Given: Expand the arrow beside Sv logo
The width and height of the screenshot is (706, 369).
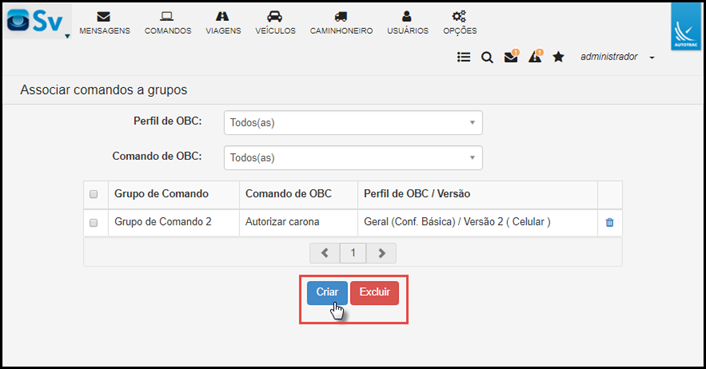Looking at the screenshot, I should coord(67,36).
